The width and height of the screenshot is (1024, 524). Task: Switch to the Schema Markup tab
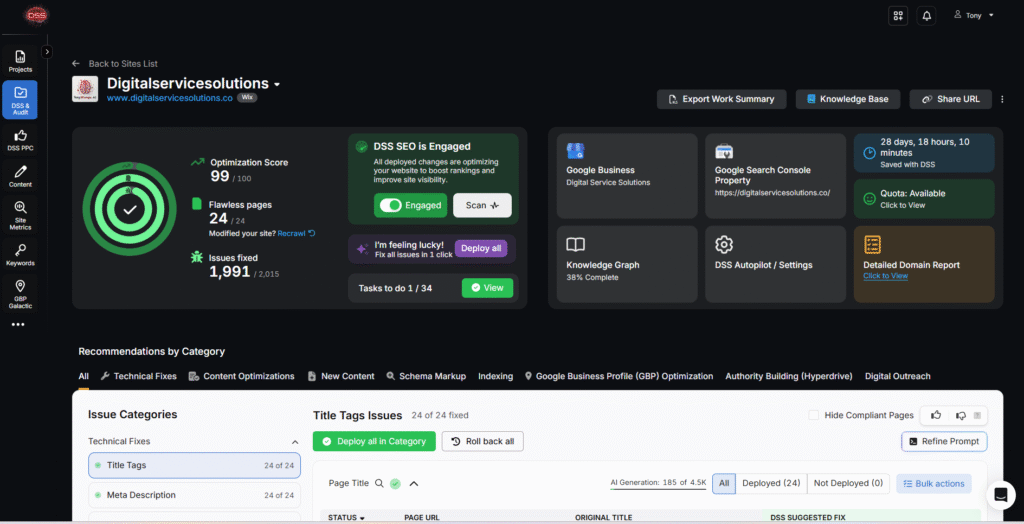426,376
